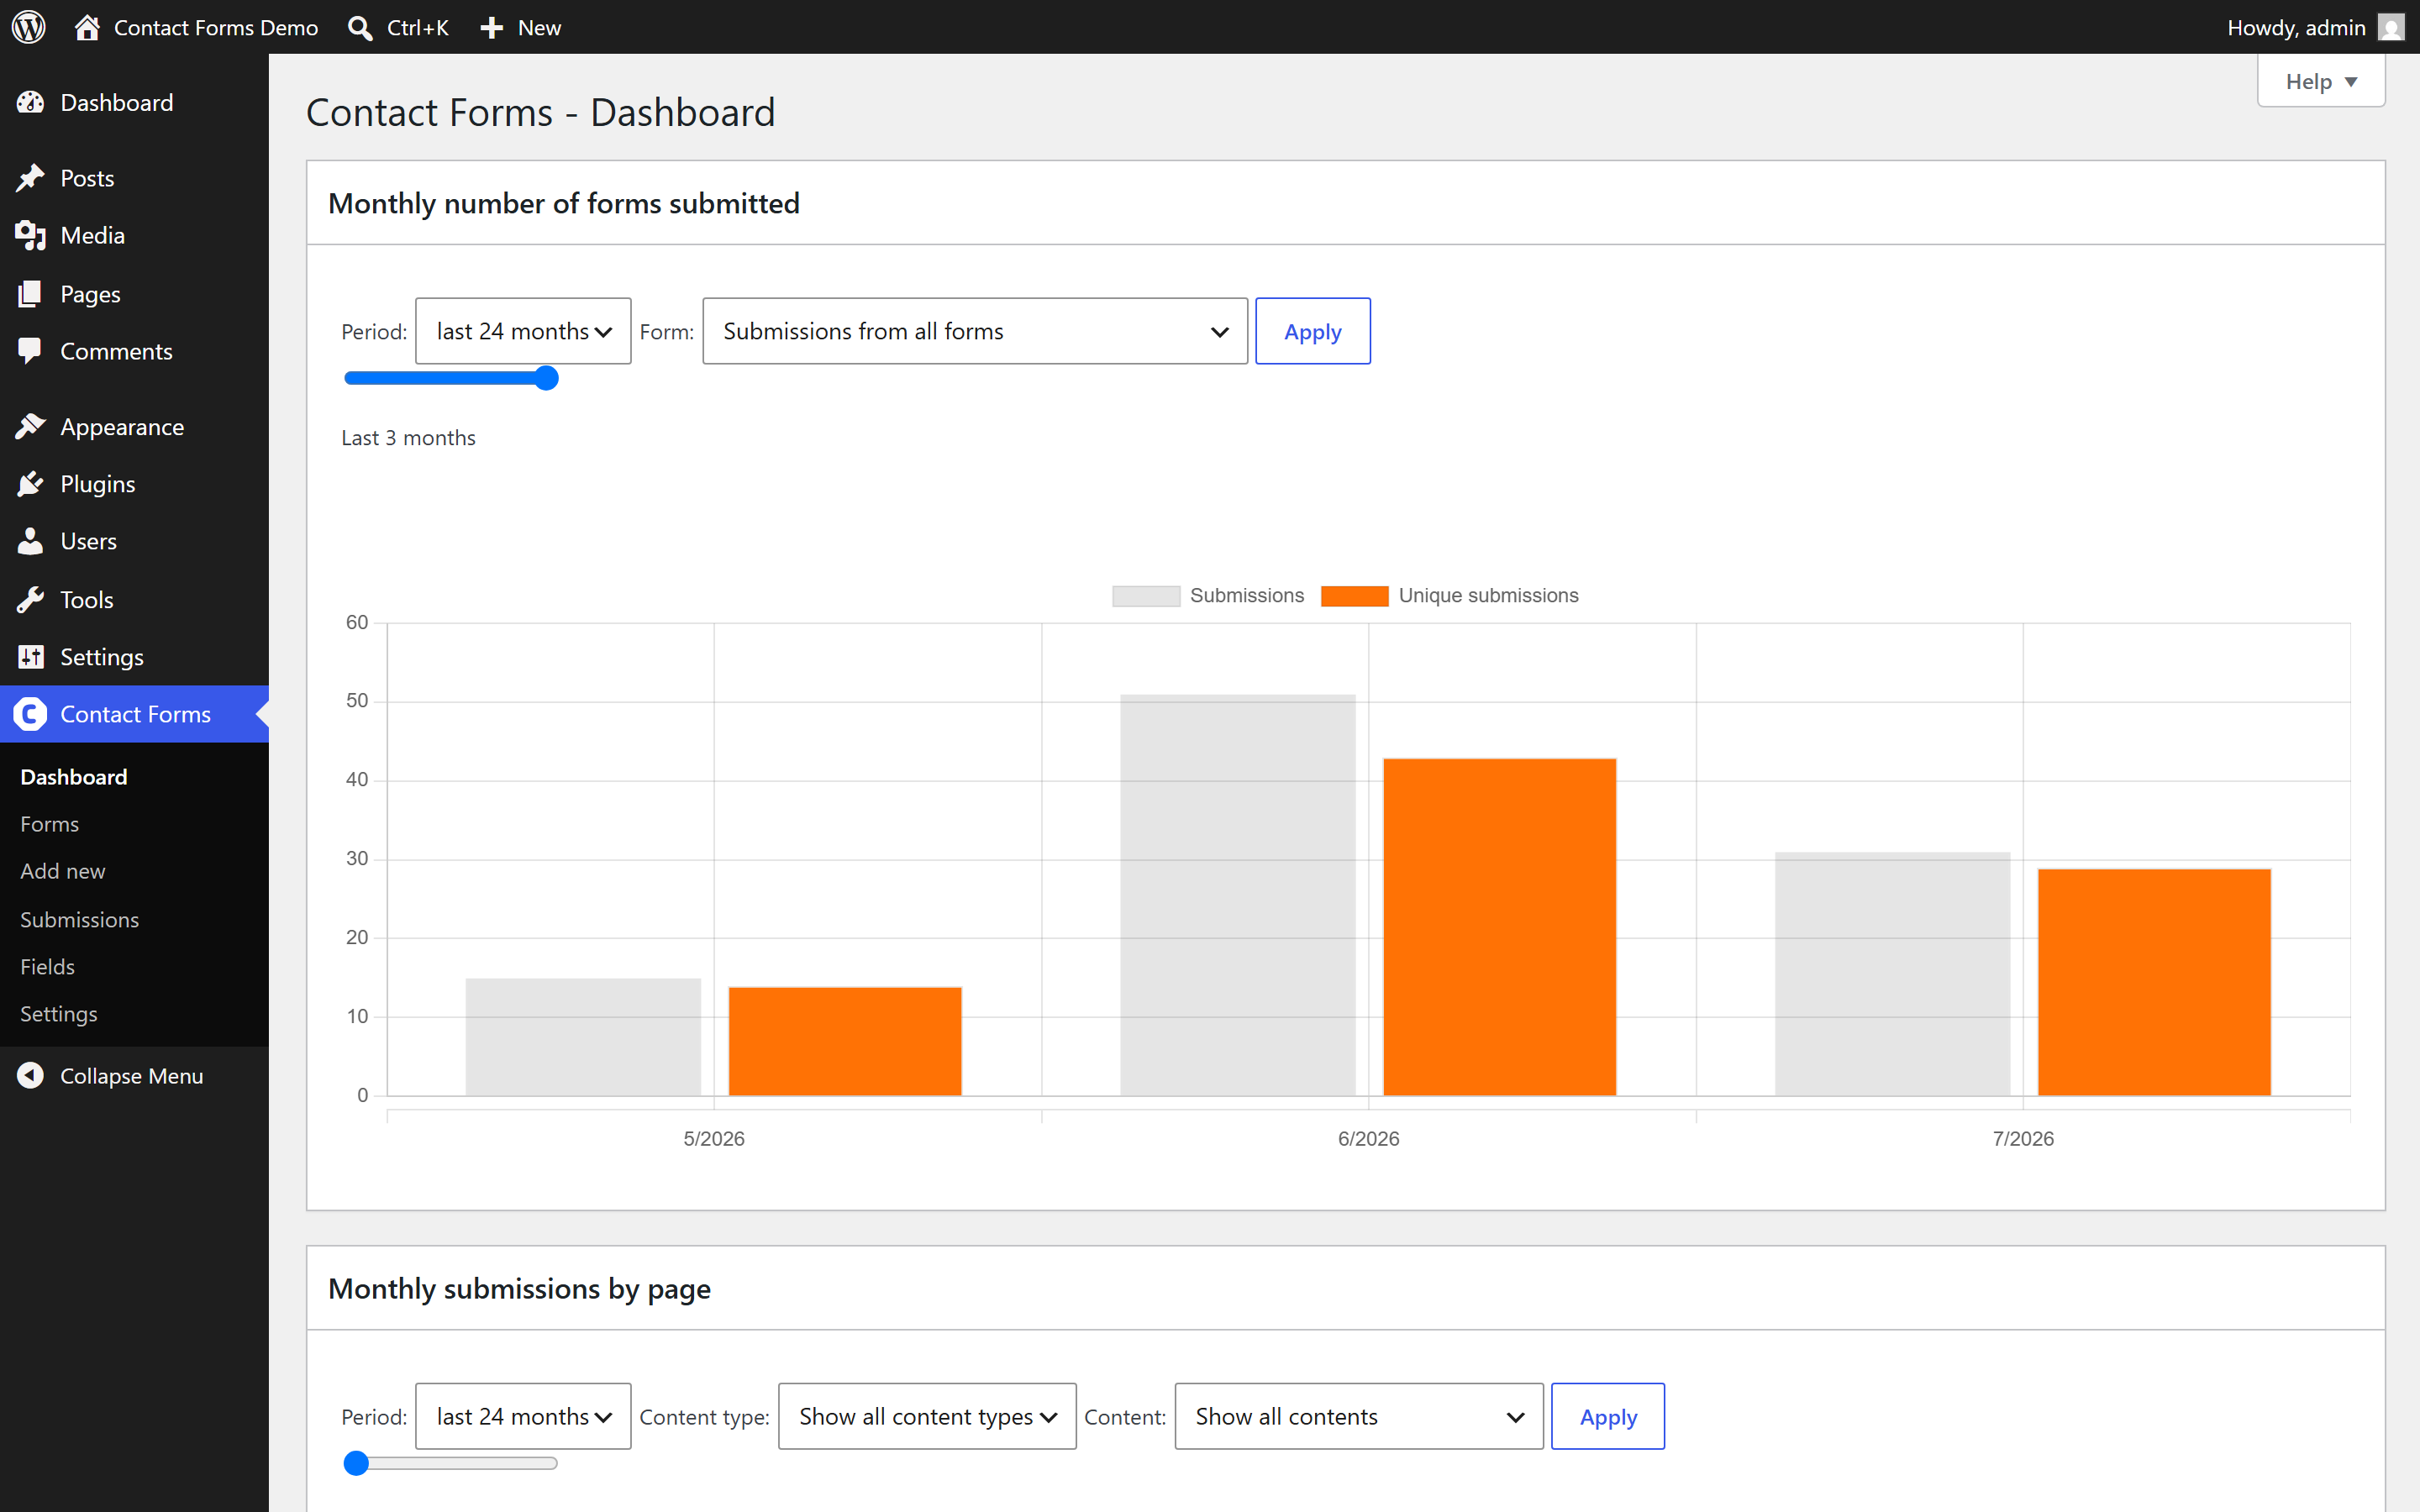The image size is (2420, 1512).
Task: Open the 'Show all content types' dropdown
Action: [927, 1417]
